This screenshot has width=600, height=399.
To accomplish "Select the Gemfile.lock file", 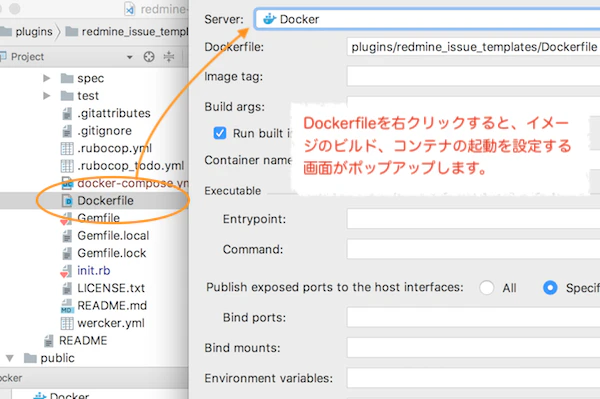I will pyautogui.click(x=111, y=253).
